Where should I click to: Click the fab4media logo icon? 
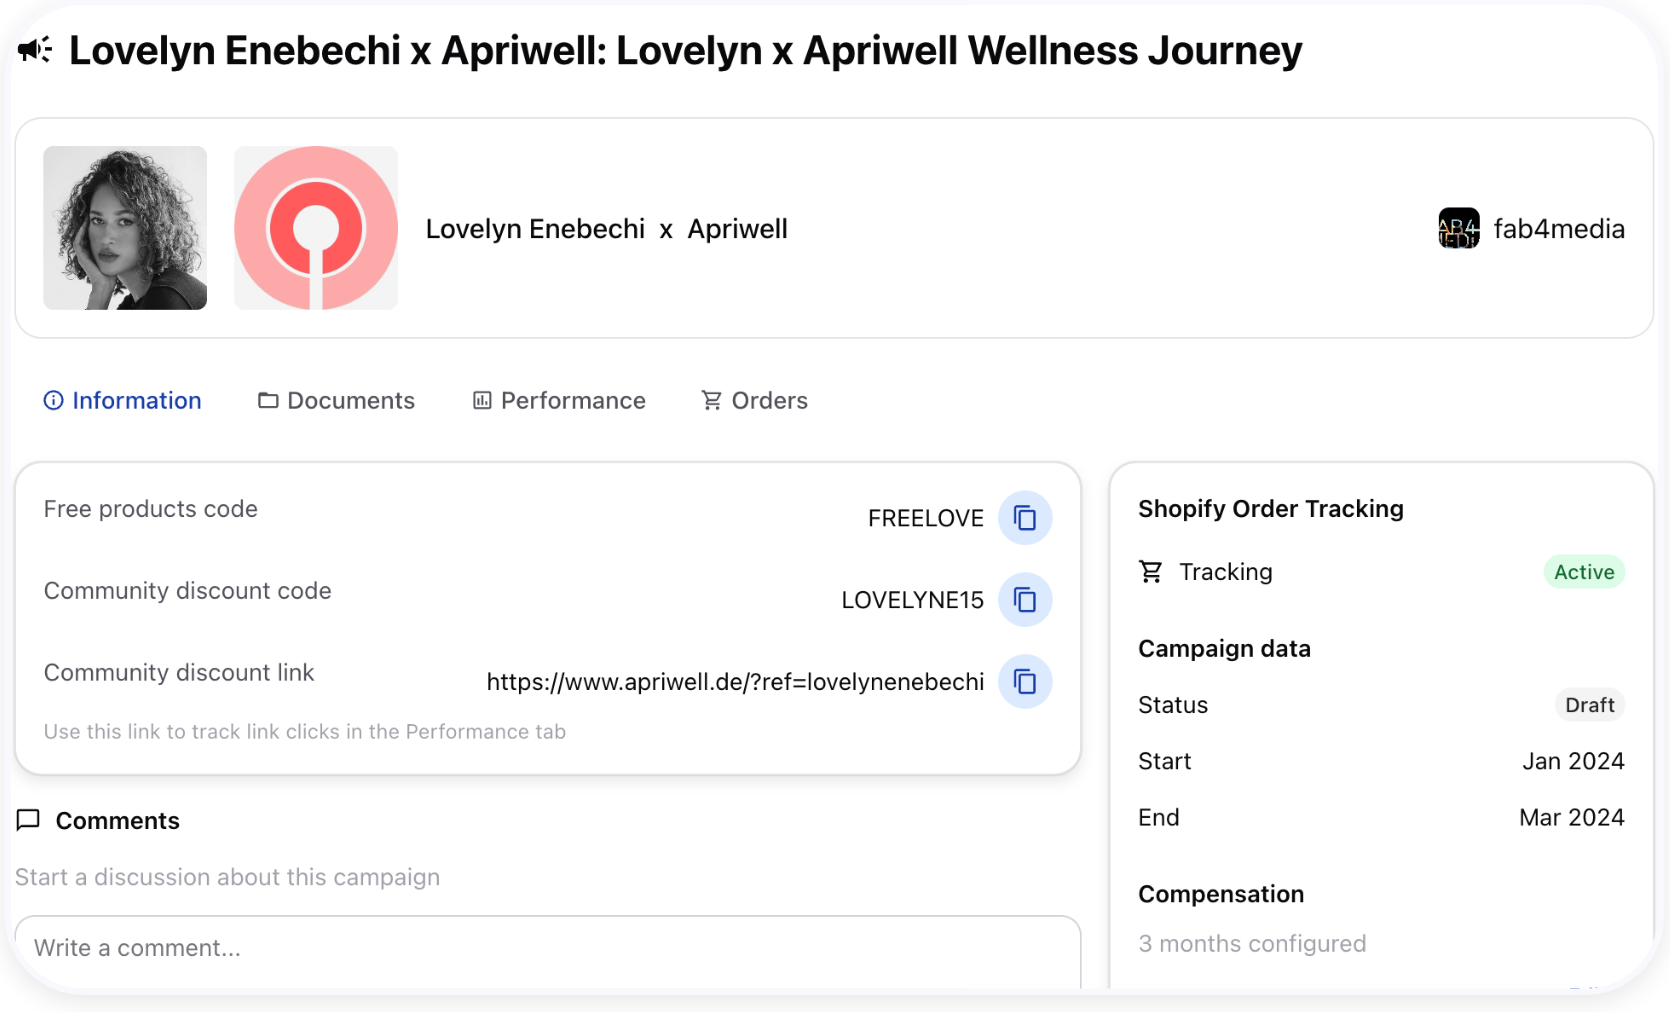pyautogui.click(x=1459, y=228)
